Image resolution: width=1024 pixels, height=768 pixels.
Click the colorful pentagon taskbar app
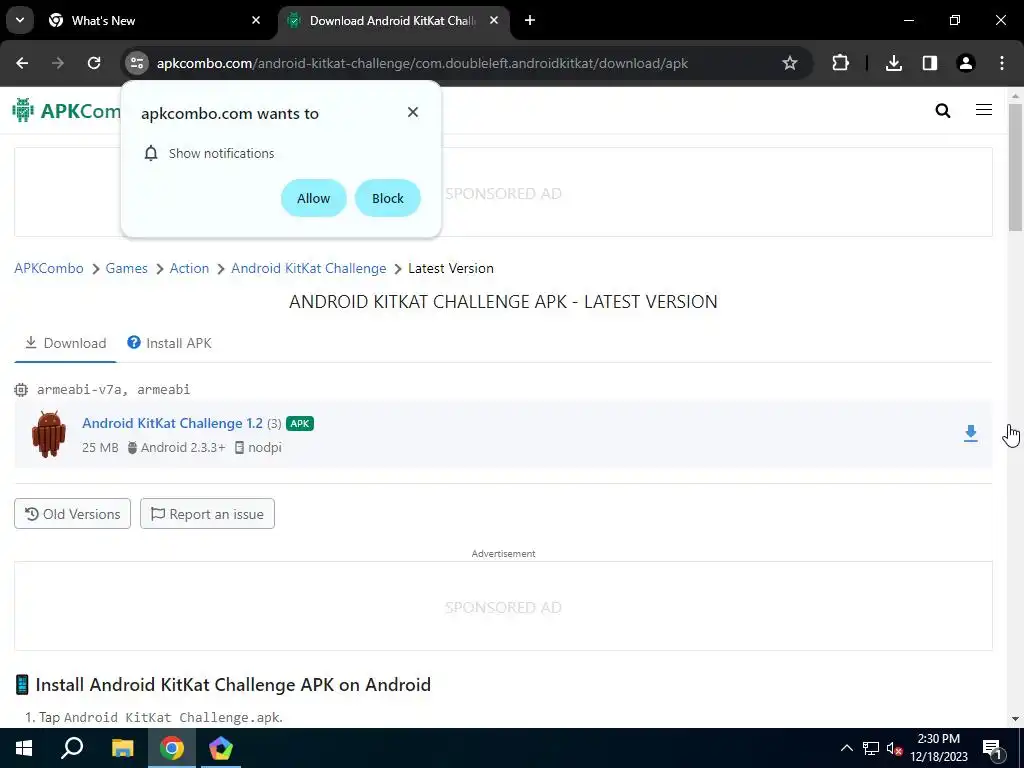point(221,748)
